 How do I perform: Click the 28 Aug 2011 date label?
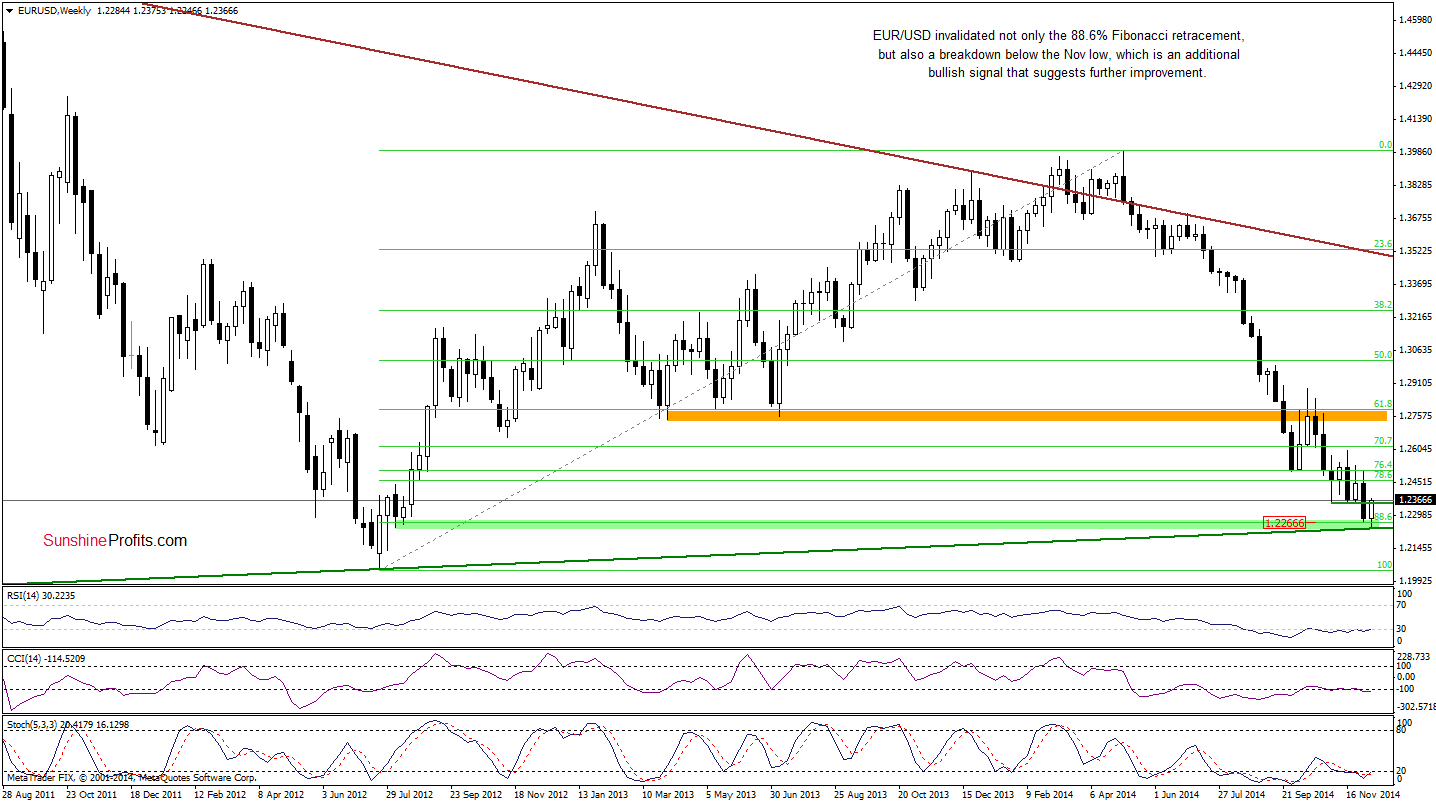point(29,794)
